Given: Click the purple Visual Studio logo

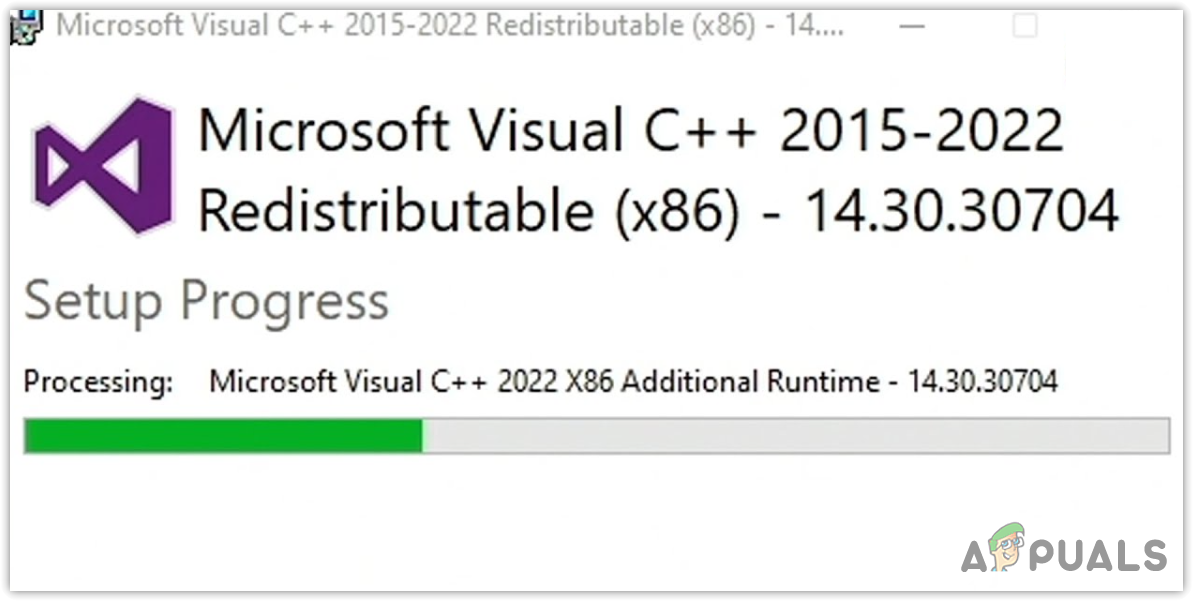Looking at the screenshot, I should point(103,166).
